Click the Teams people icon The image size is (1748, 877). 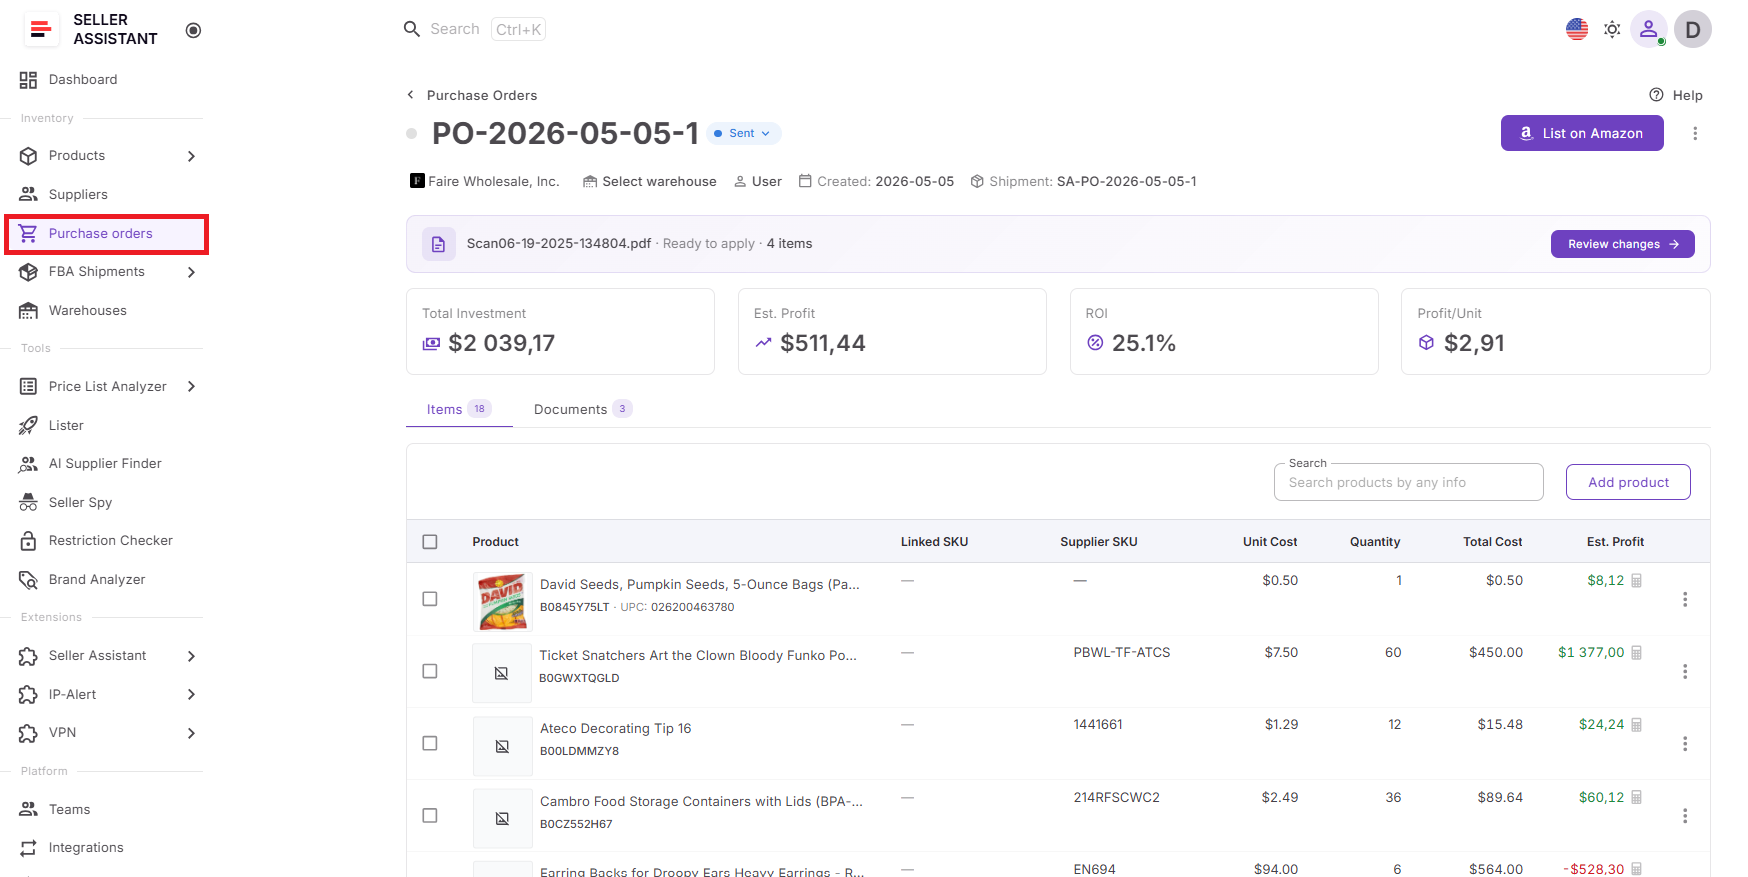click(28, 809)
